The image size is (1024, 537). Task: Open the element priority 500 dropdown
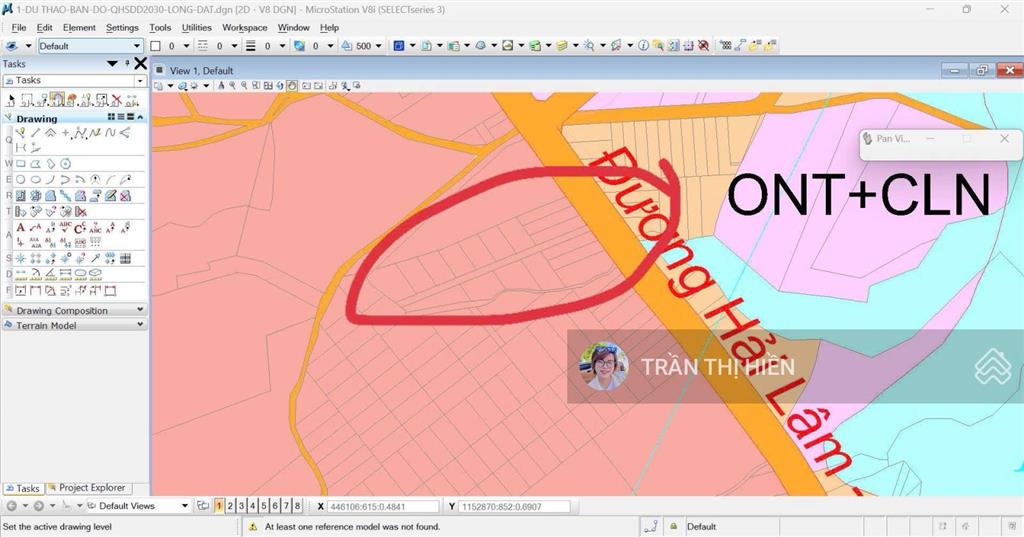pos(378,46)
